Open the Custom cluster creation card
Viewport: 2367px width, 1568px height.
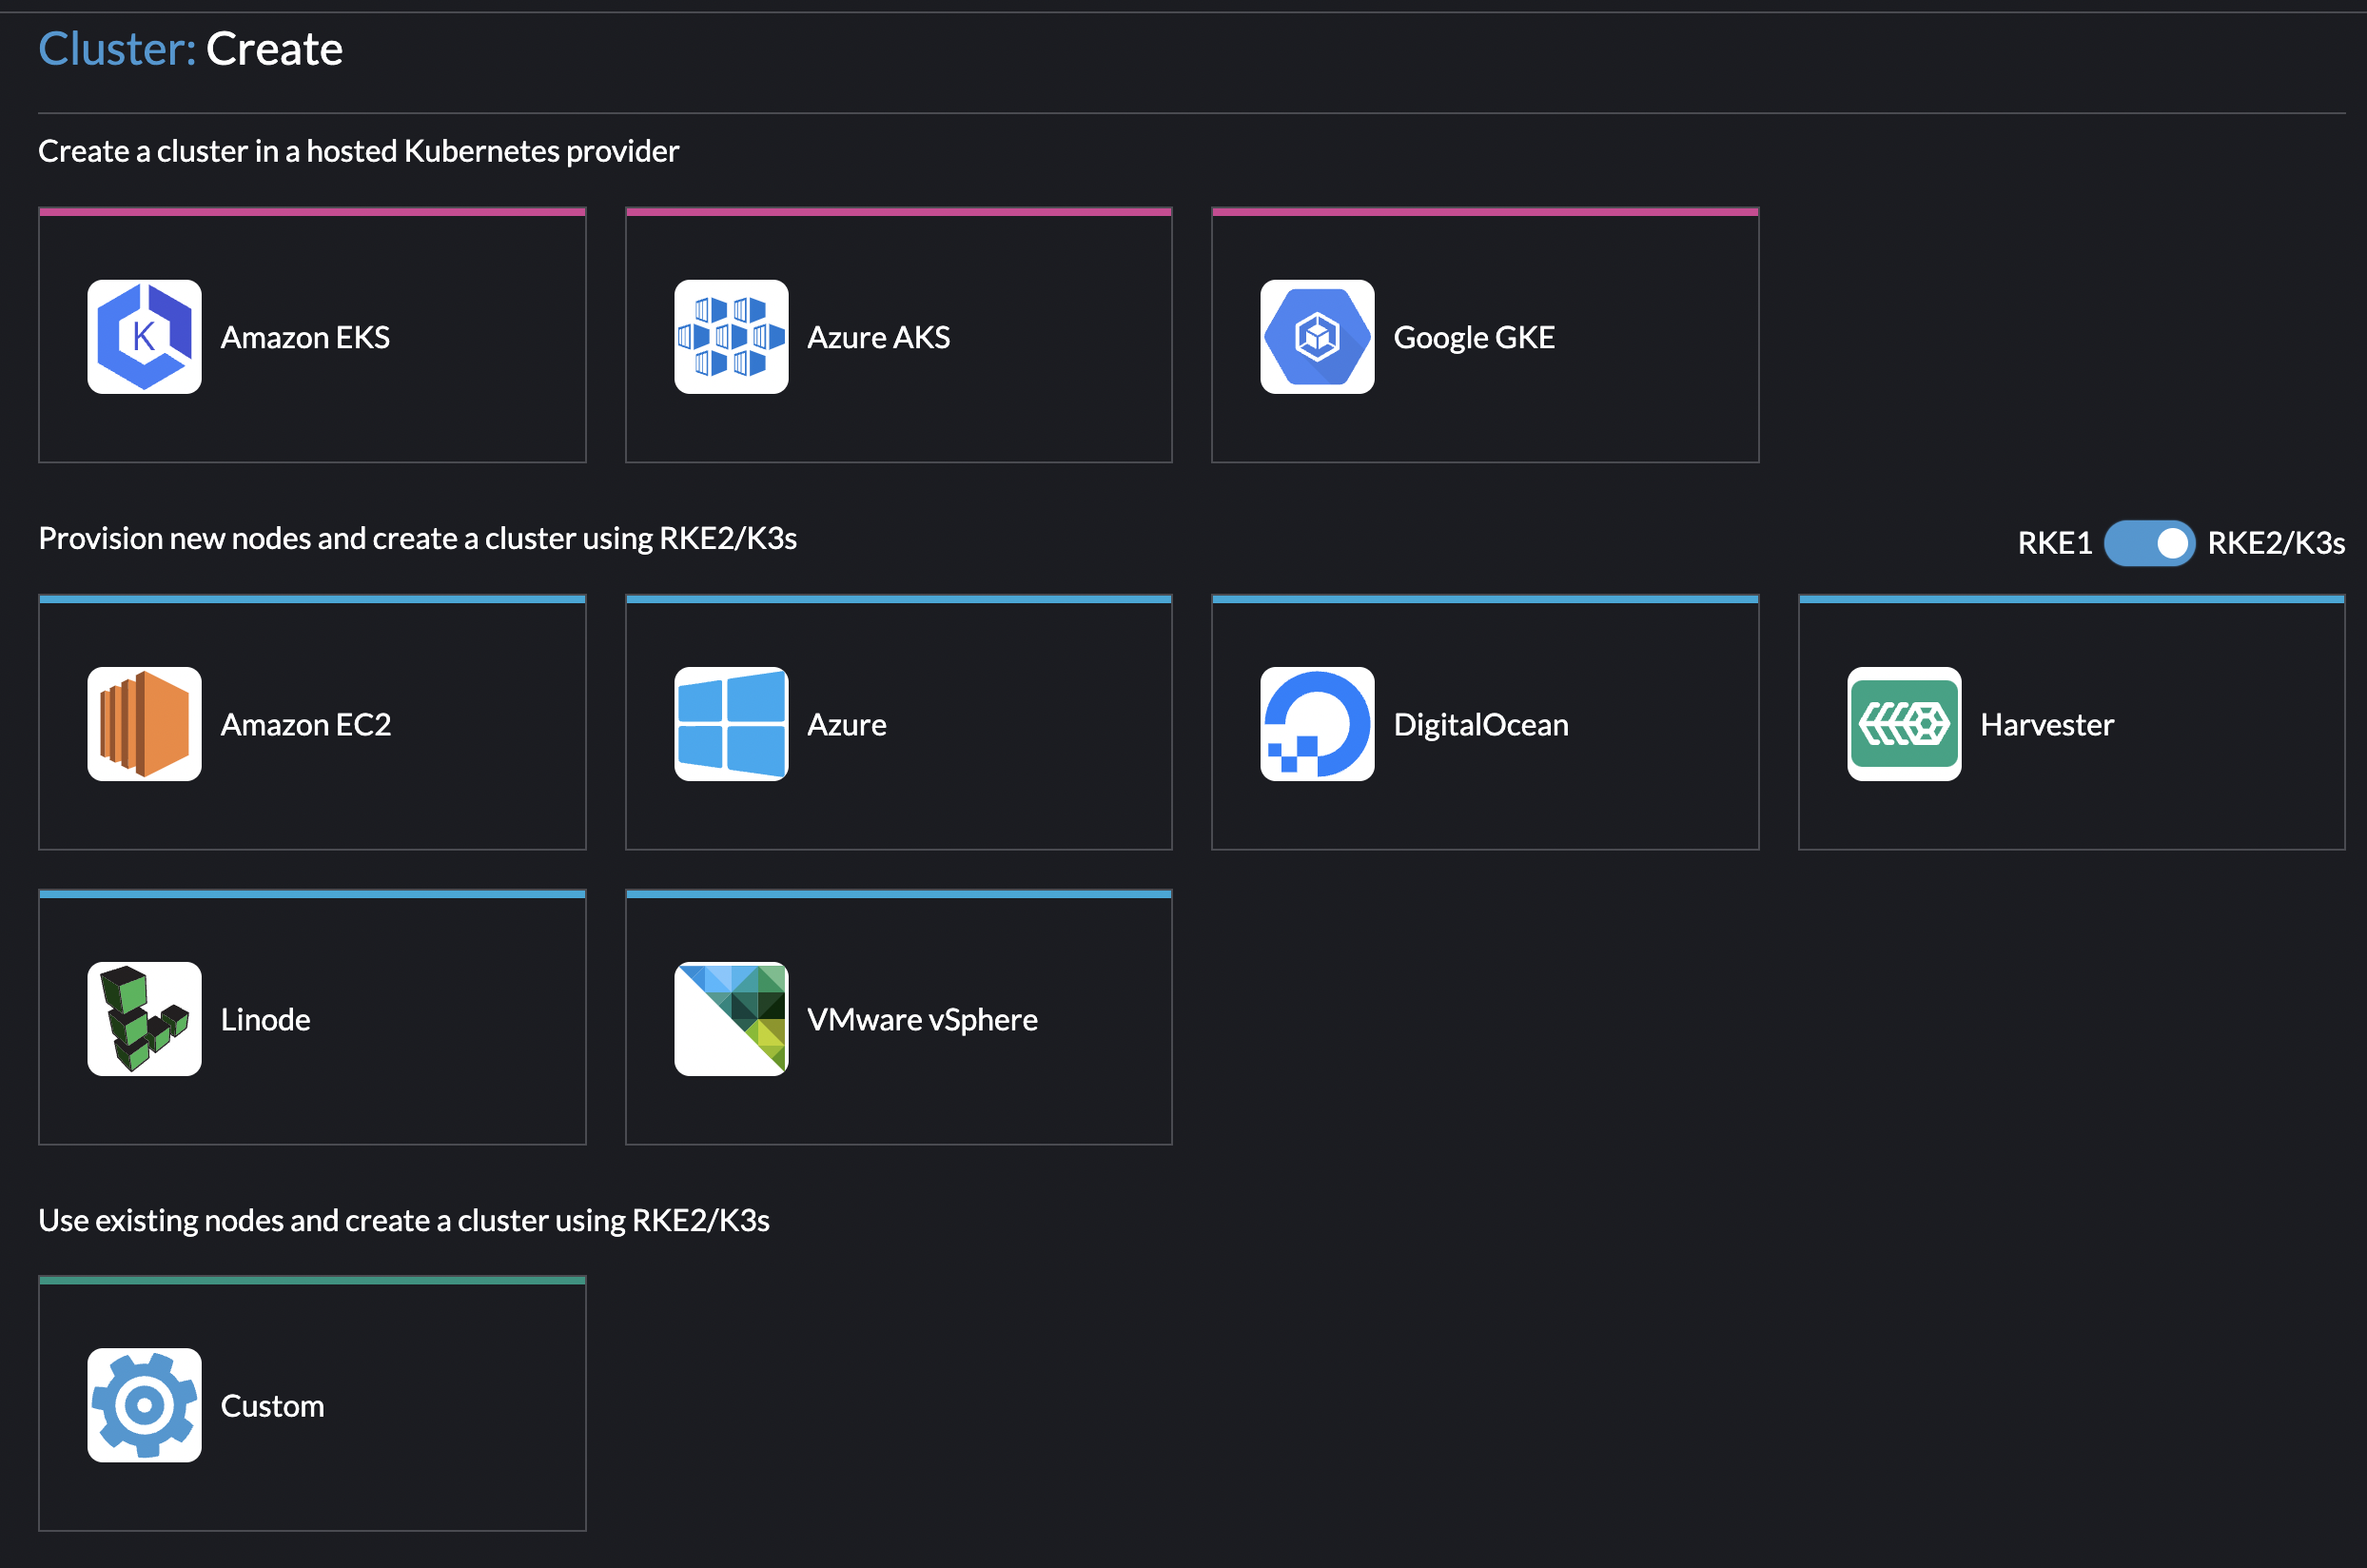click(311, 1404)
